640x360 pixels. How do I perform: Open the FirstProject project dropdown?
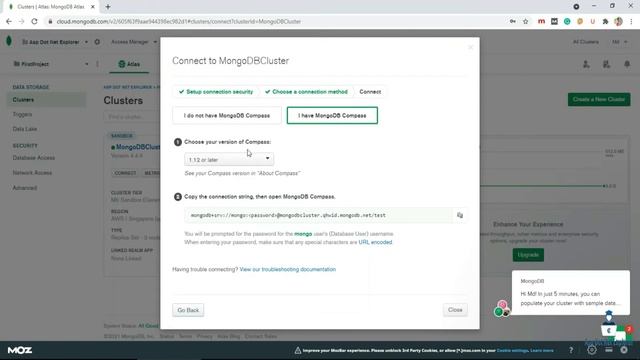[50, 64]
